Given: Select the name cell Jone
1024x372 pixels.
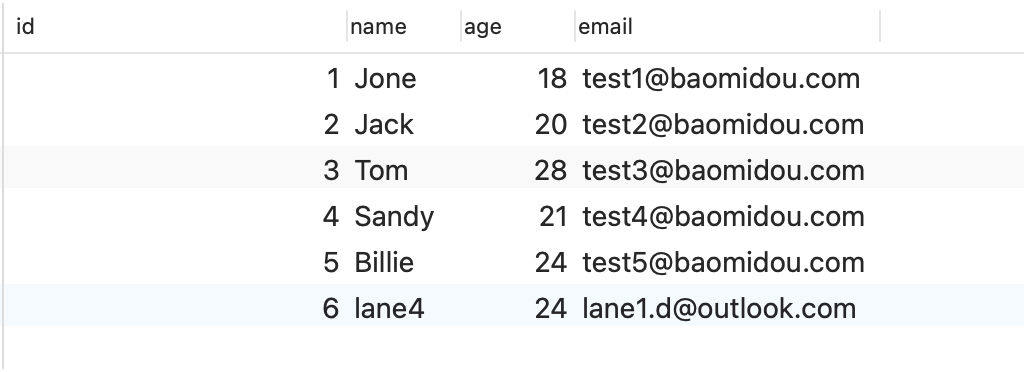Looking at the screenshot, I should (x=385, y=79).
